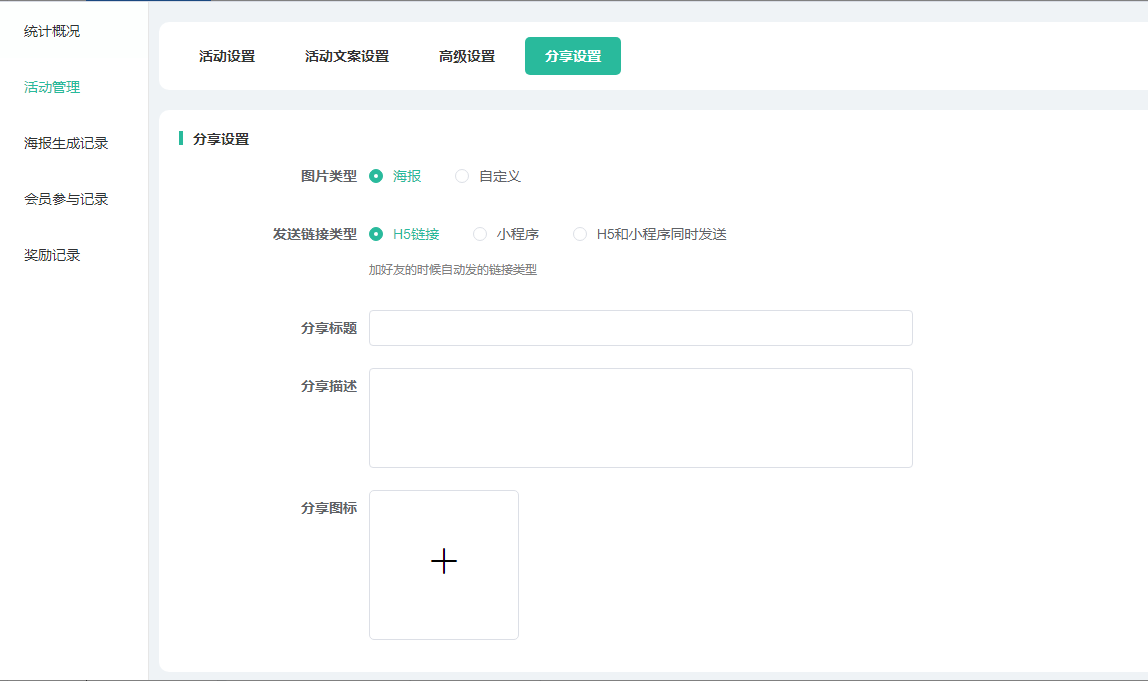Open 海报生成记录 from the sidebar

pyautogui.click(x=66, y=143)
